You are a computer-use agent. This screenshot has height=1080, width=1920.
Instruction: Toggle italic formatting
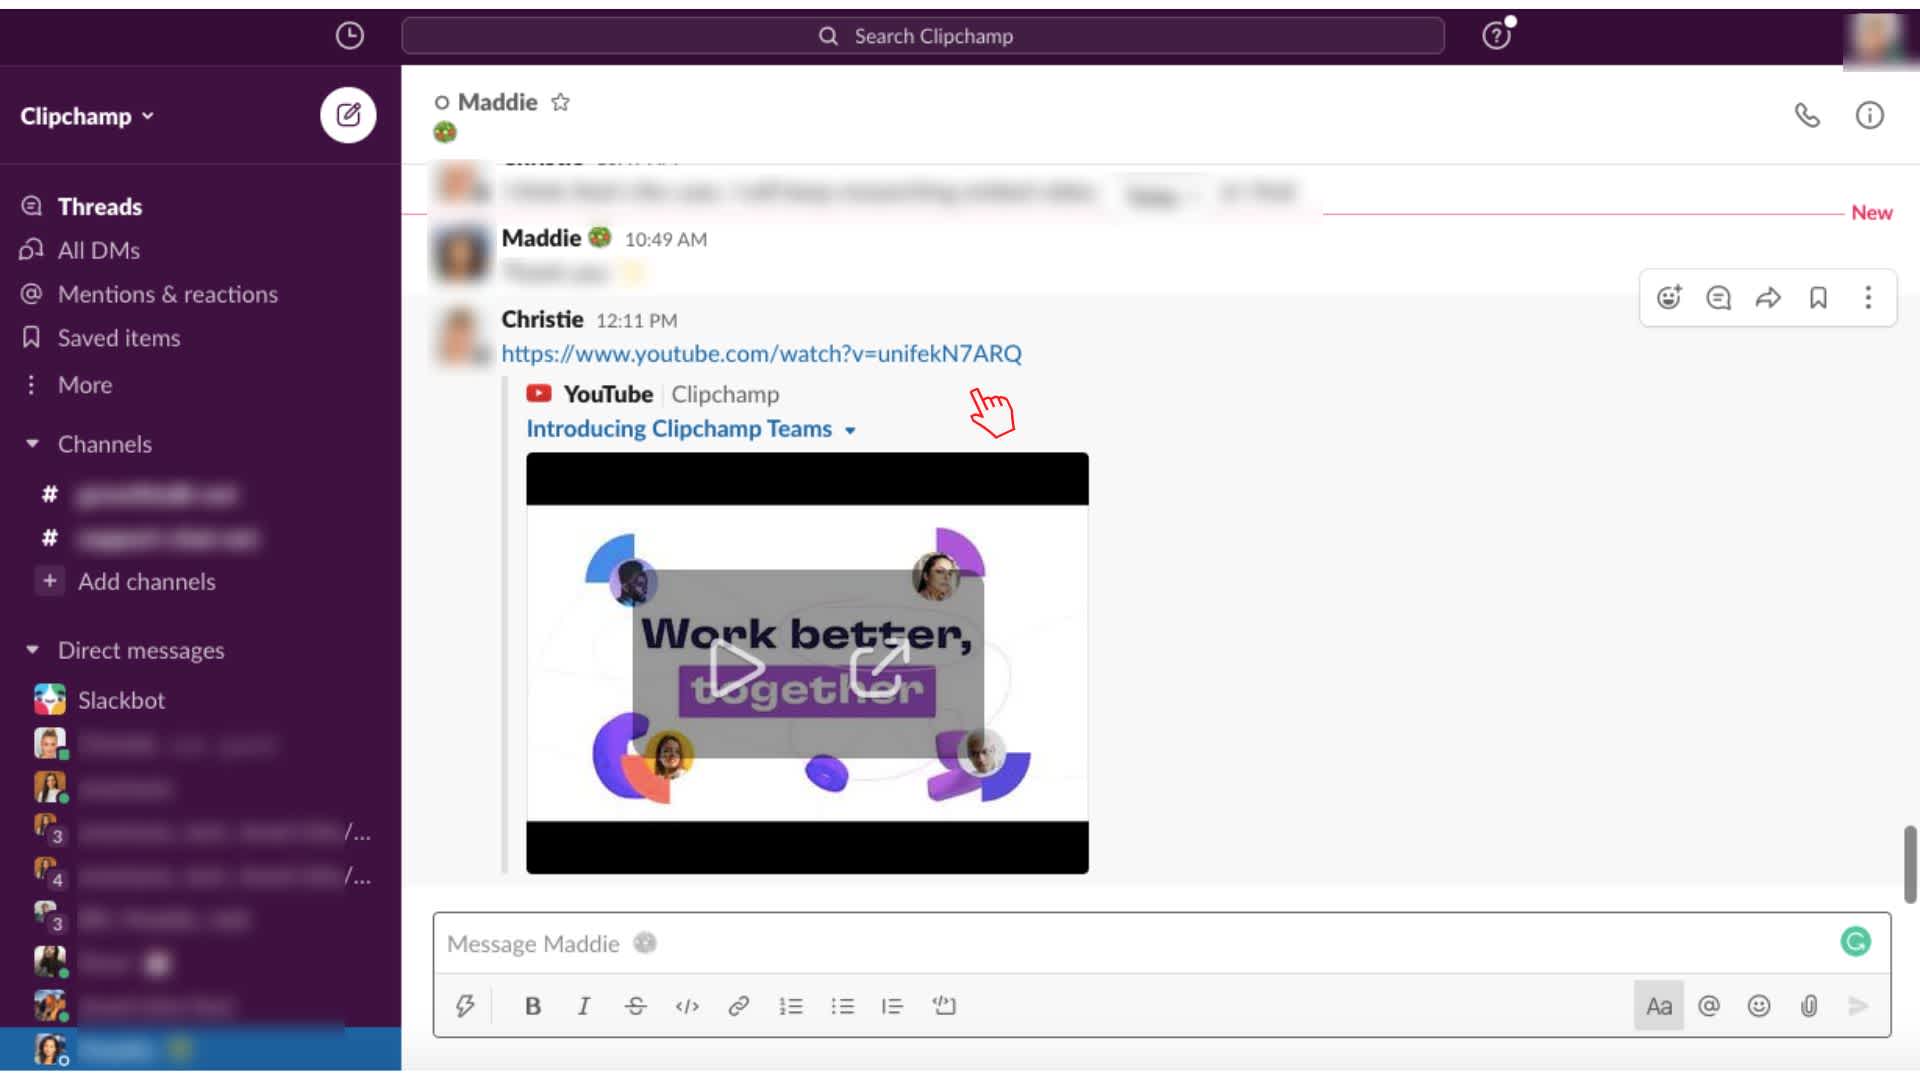click(584, 1006)
